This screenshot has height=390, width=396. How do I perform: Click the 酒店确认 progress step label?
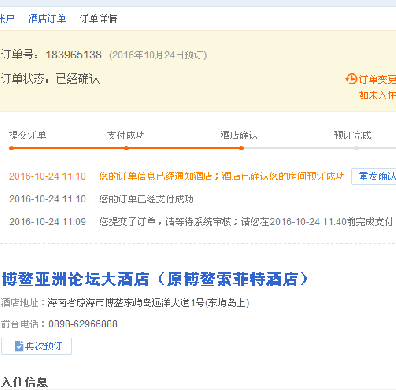239,135
